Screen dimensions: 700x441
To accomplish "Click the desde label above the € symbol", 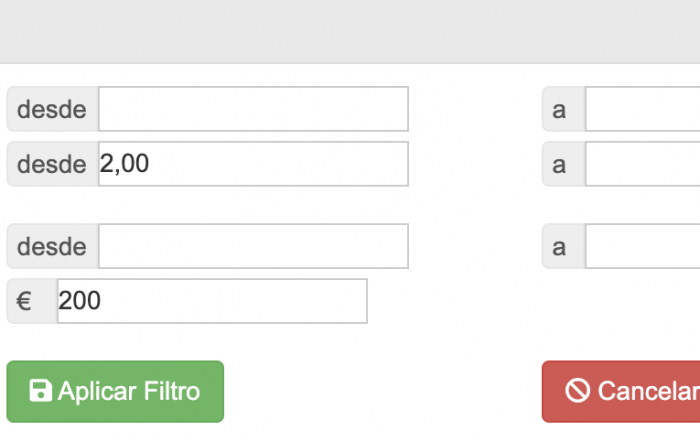I will (x=52, y=246).
